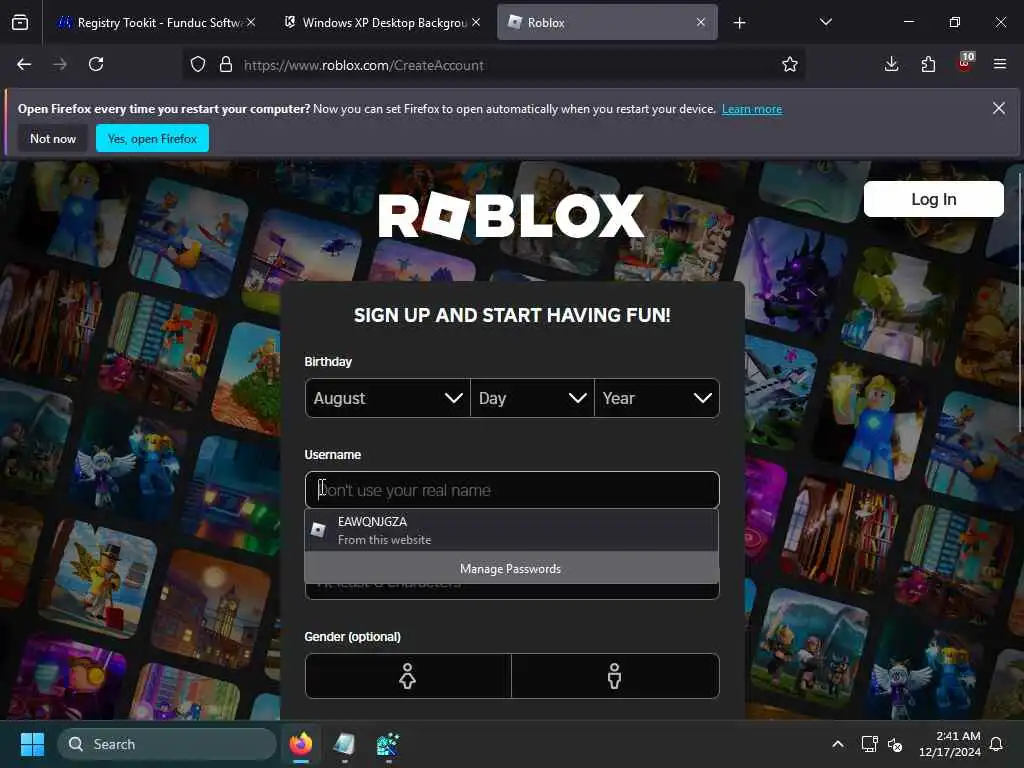Open Firefox from the taskbar

(301, 744)
